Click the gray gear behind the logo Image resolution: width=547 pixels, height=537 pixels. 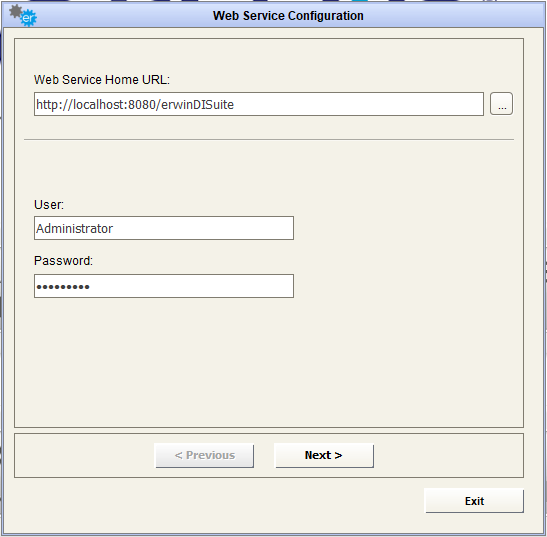pos(15,11)
